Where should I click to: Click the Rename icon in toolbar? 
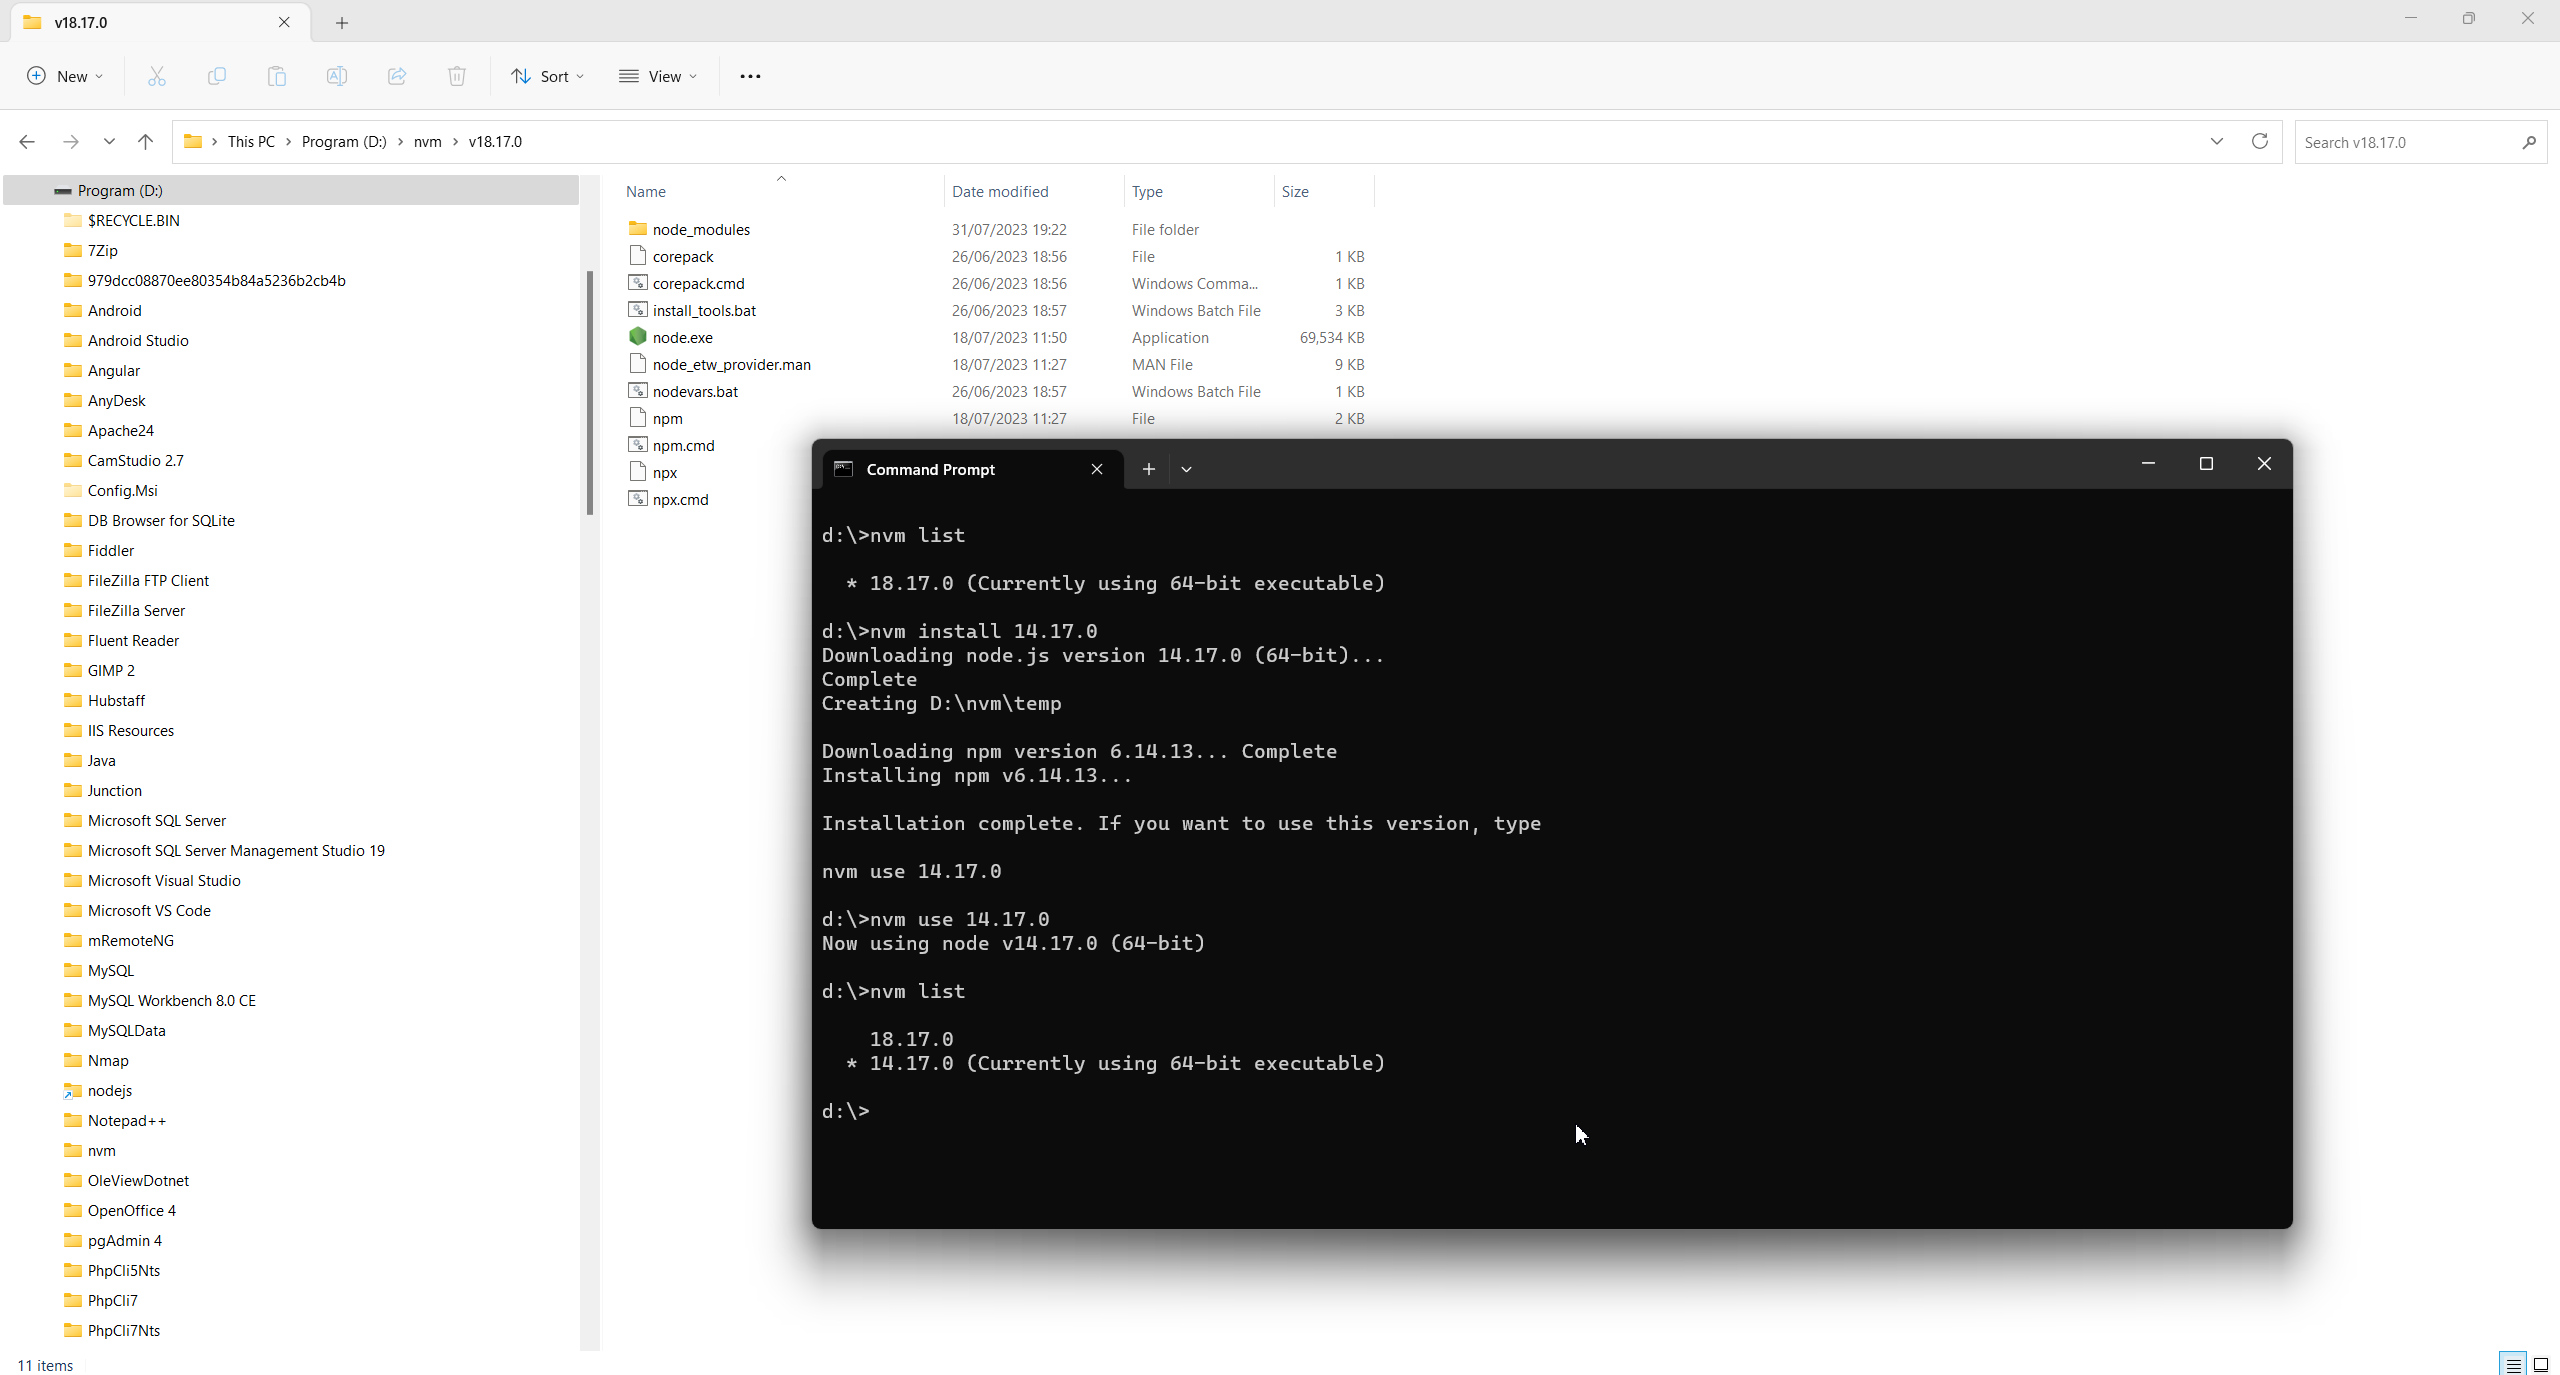point(337,76)
